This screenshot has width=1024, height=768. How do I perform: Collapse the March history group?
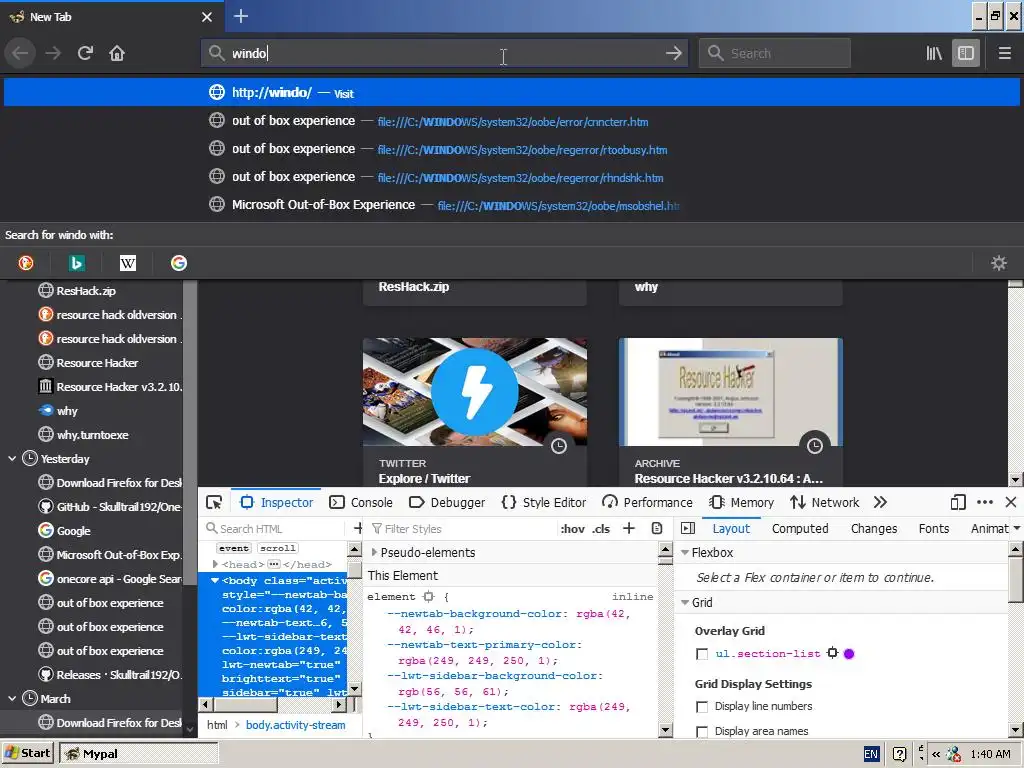click(12, 699)
